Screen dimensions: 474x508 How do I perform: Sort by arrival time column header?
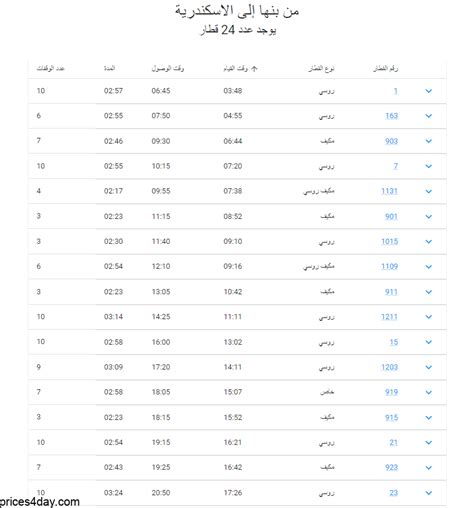tap(168, 68)
